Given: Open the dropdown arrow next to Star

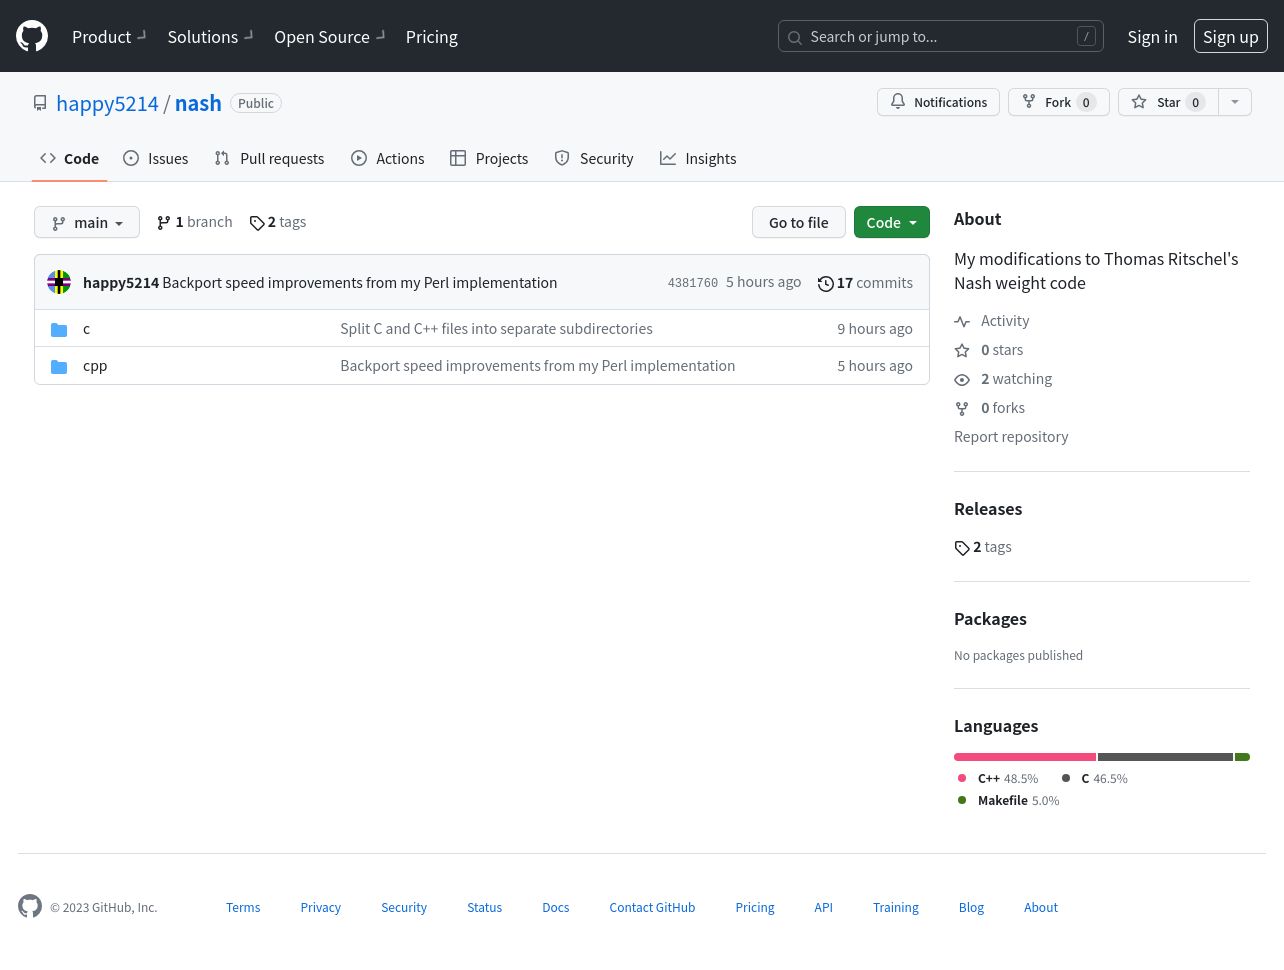Looking at the screenshot, I should [x=1235, y=102].
